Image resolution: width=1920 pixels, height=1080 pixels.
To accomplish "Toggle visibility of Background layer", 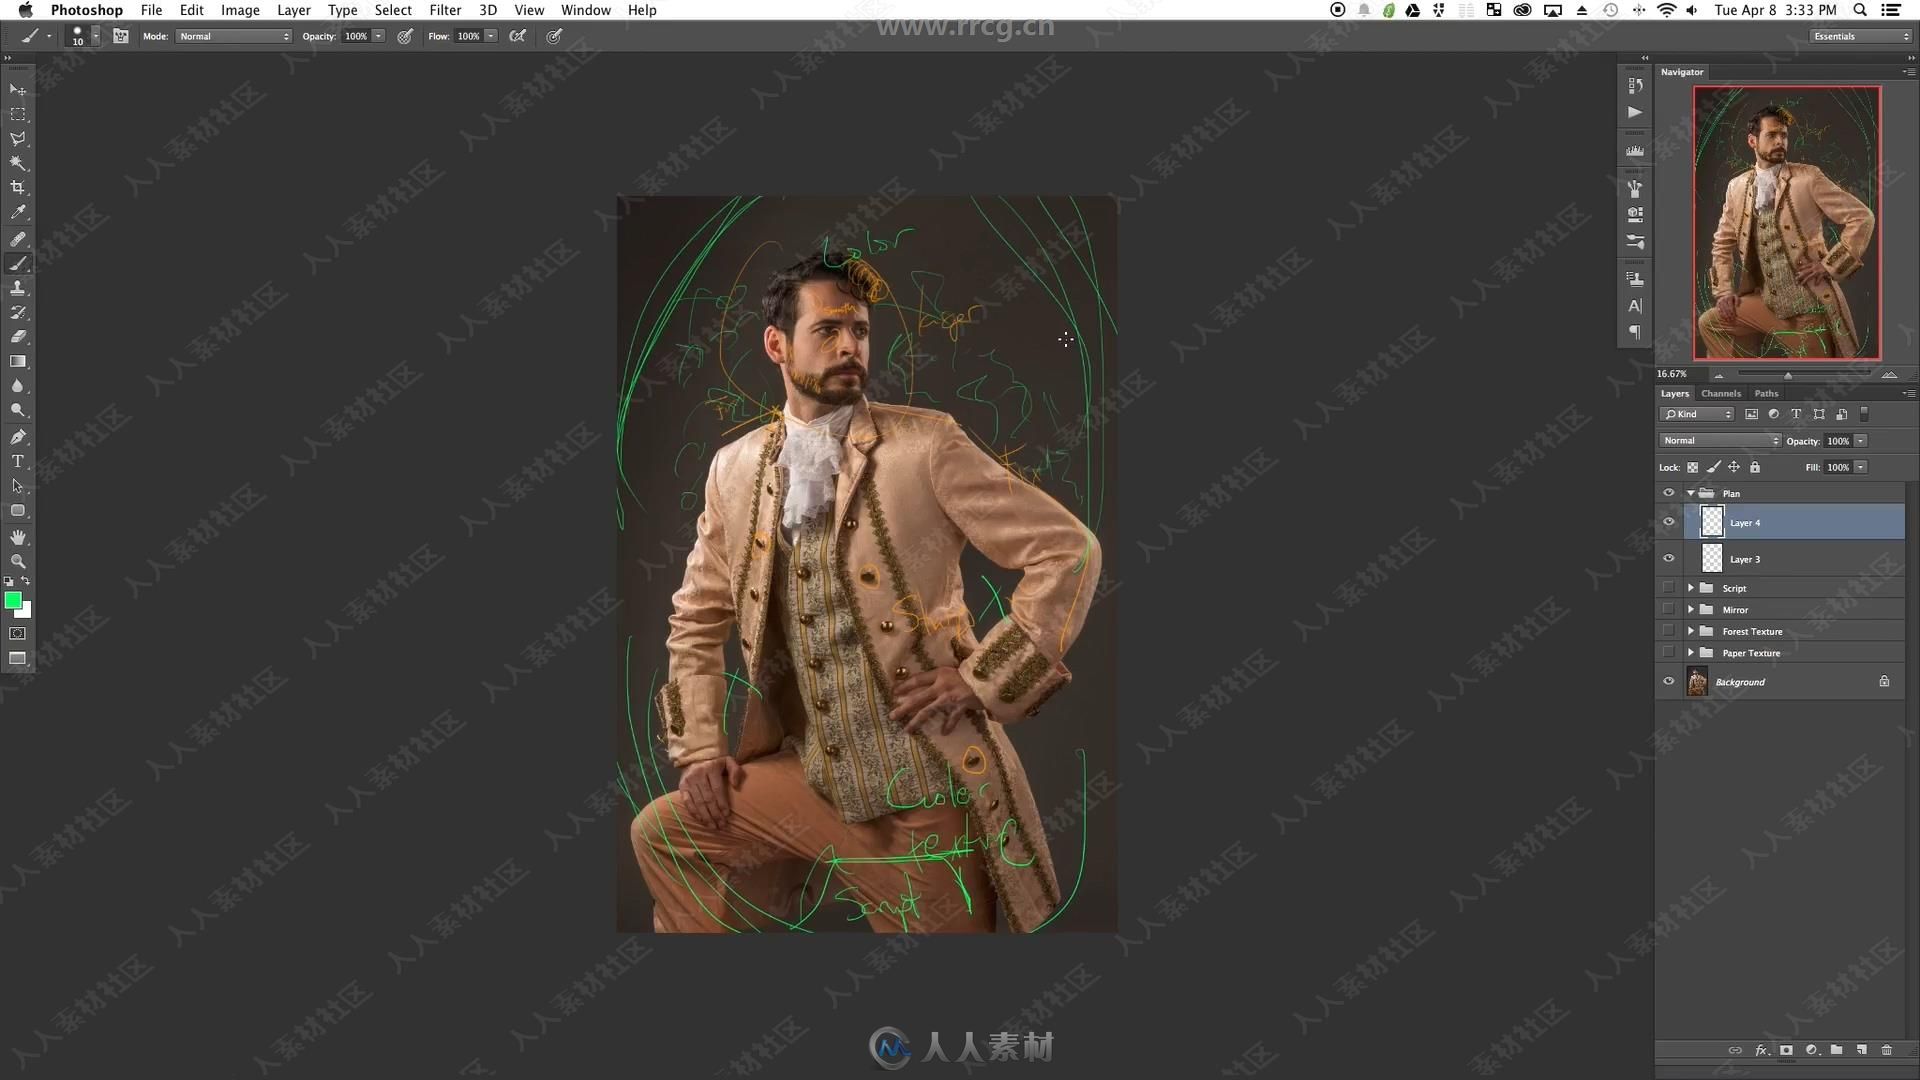I will [x=1668, y=682].
